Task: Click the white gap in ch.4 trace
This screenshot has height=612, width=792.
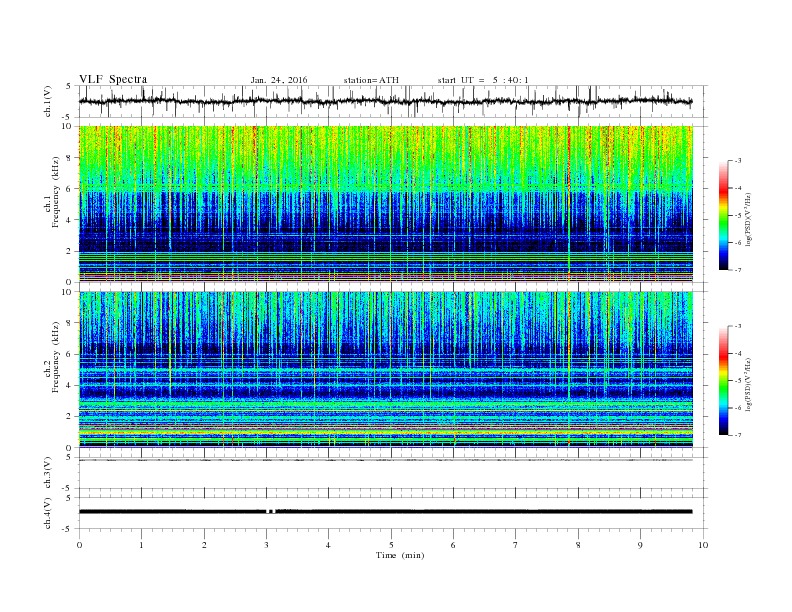Action: (271, 512)
